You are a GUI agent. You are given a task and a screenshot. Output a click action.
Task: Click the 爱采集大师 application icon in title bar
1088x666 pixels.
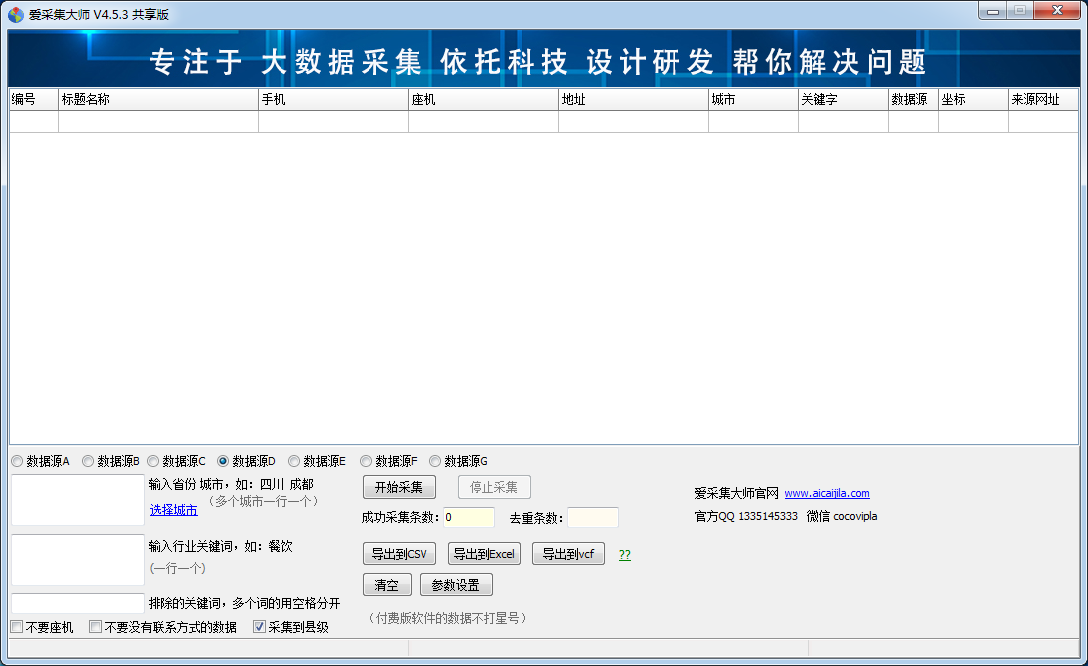click(16, 12)
